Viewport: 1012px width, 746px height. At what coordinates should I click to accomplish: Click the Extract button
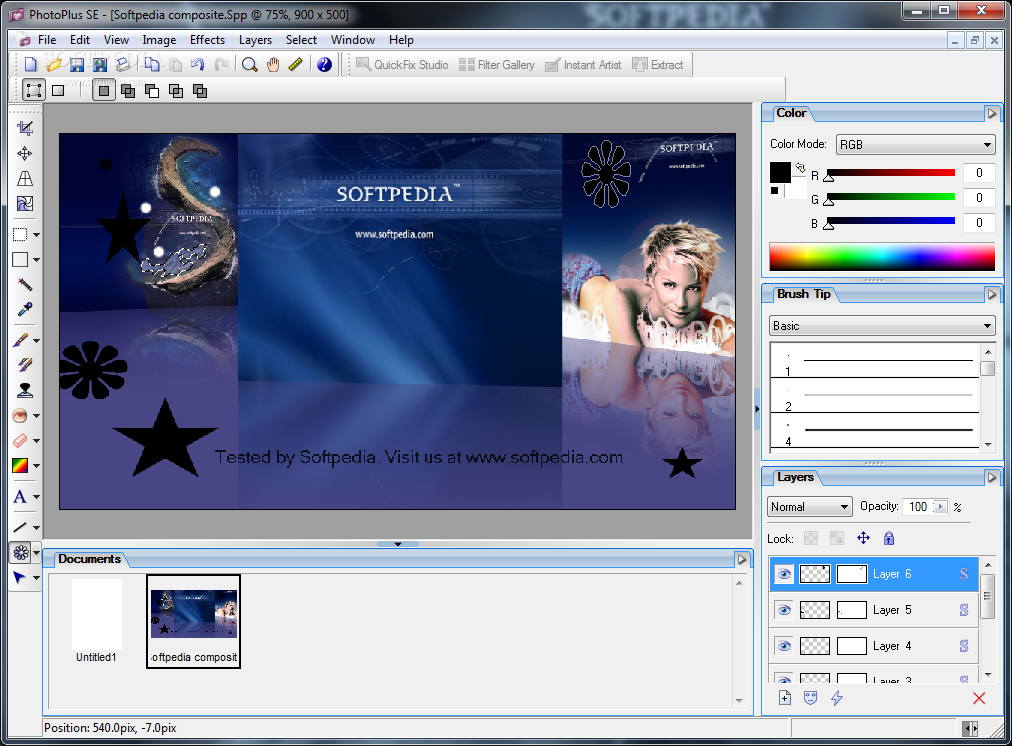point(658,65)
